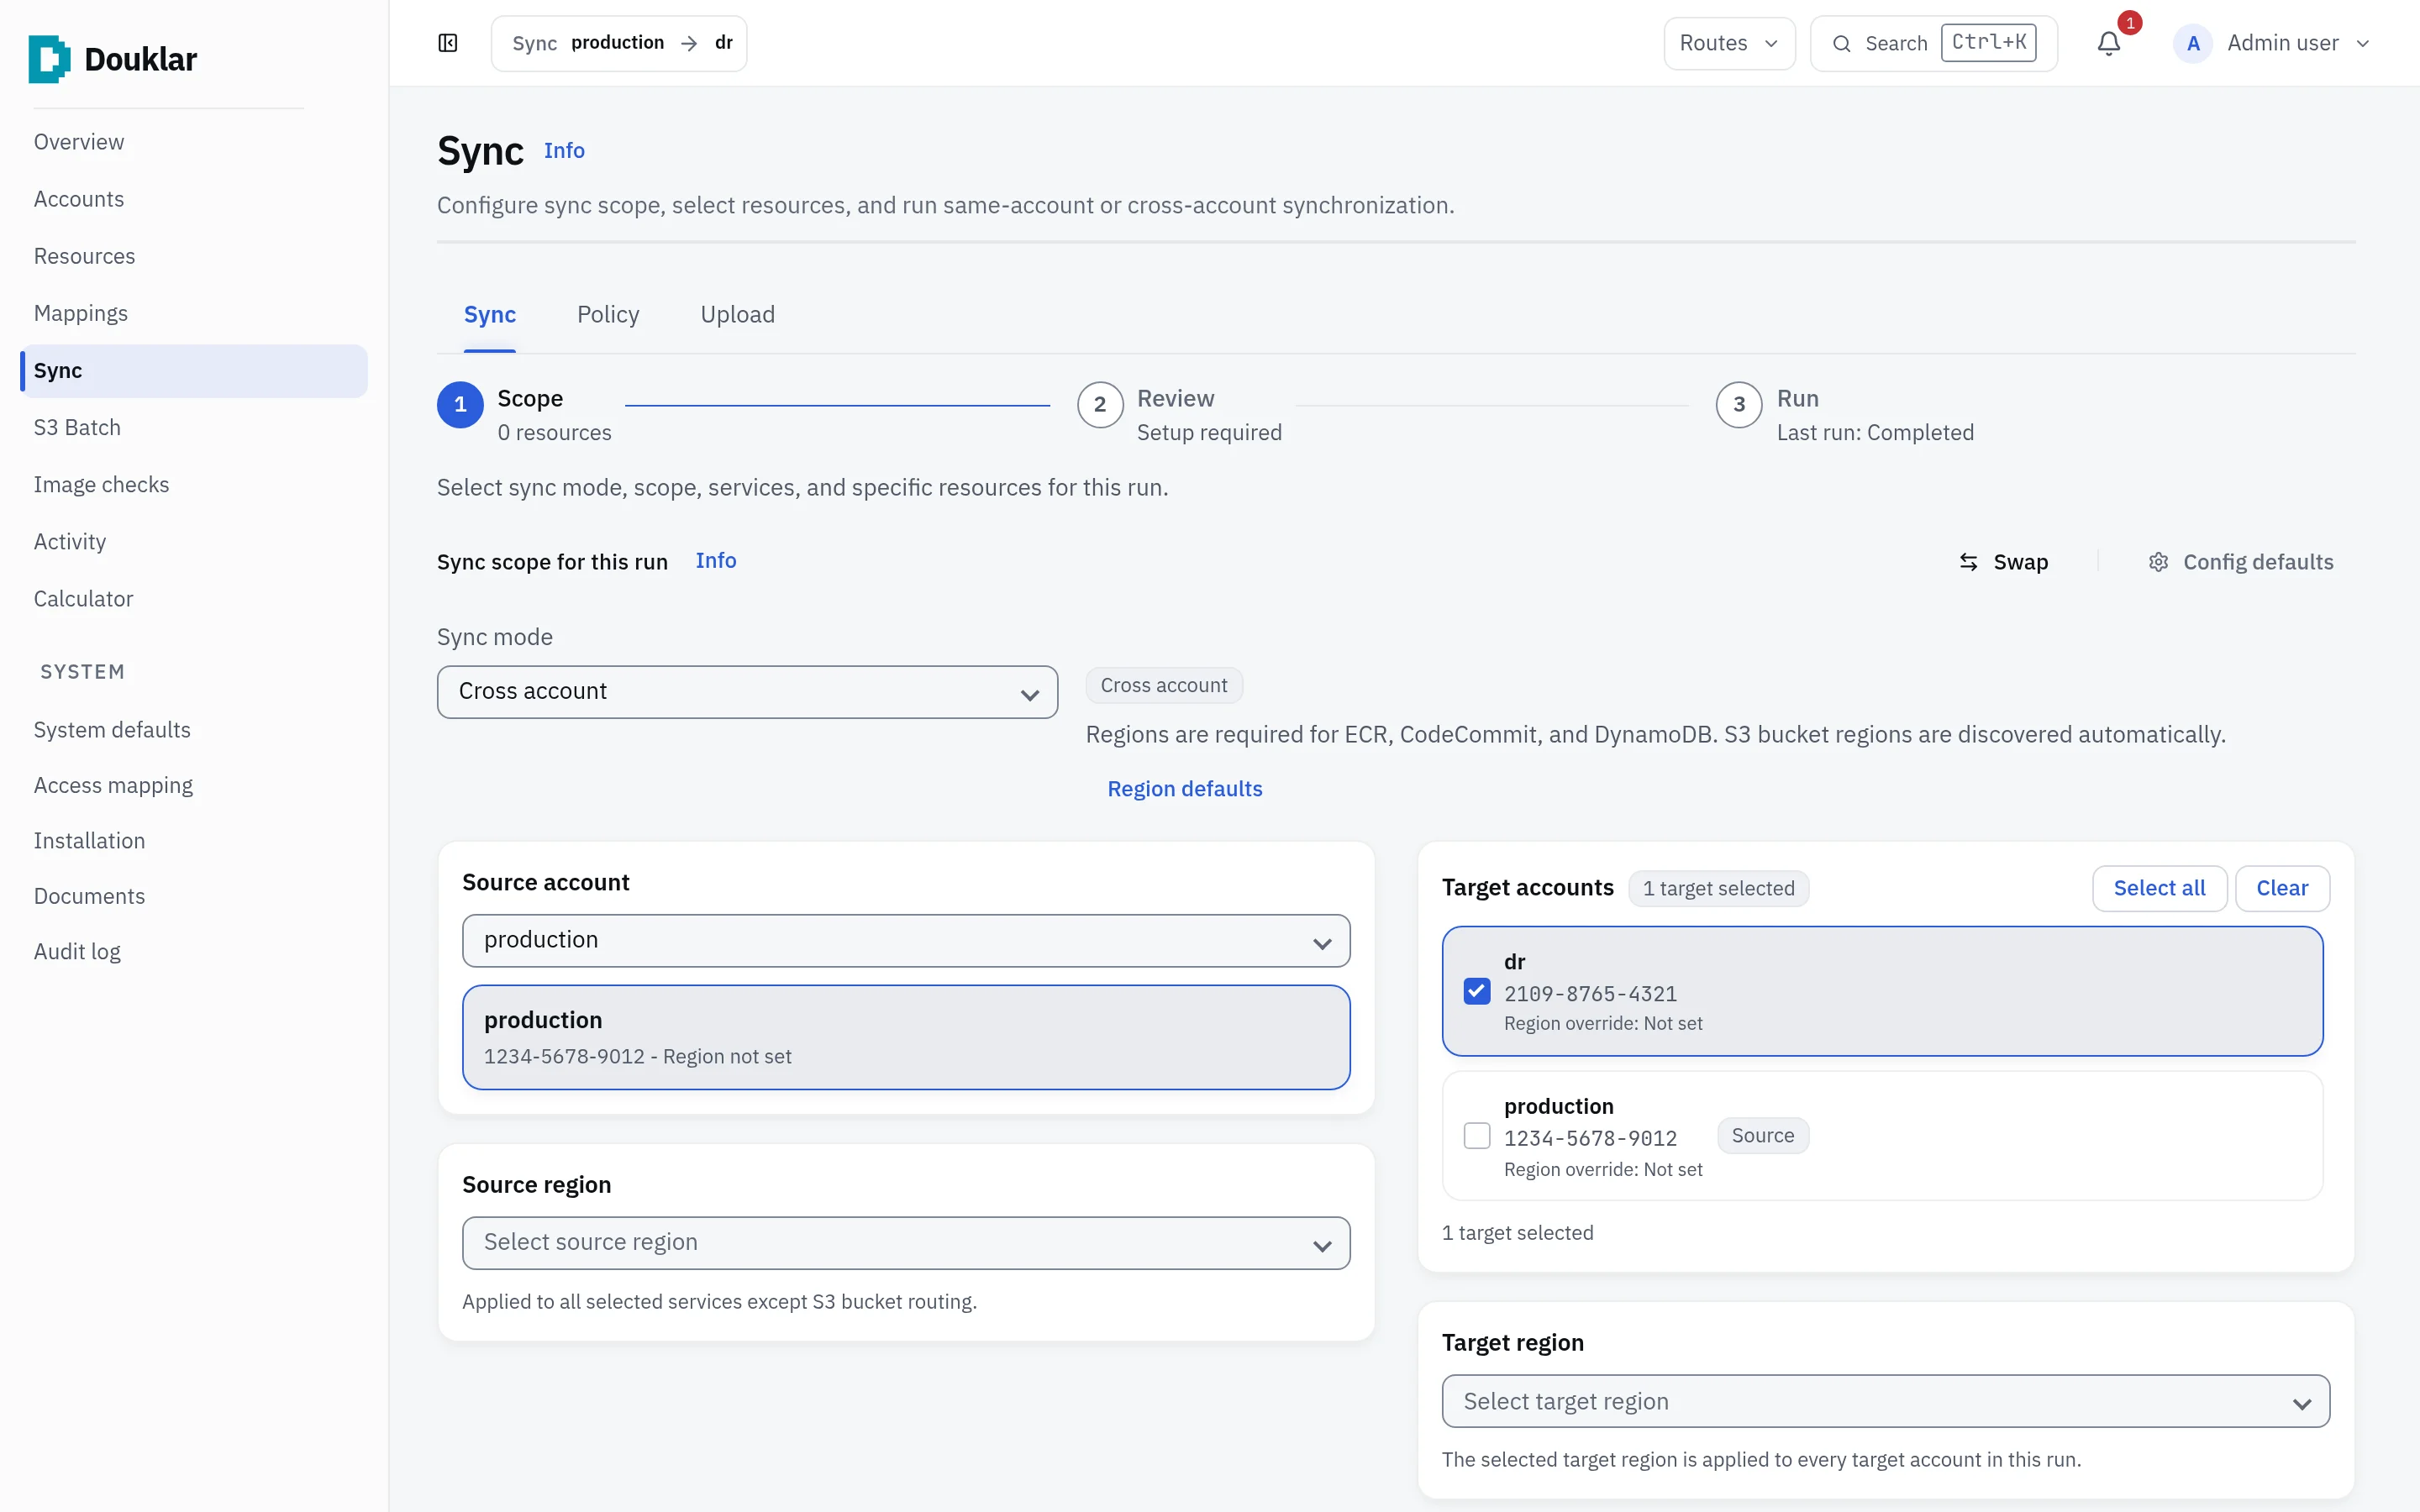
Task: Click step 1 Scope circle
Action: tap(460, 405)
